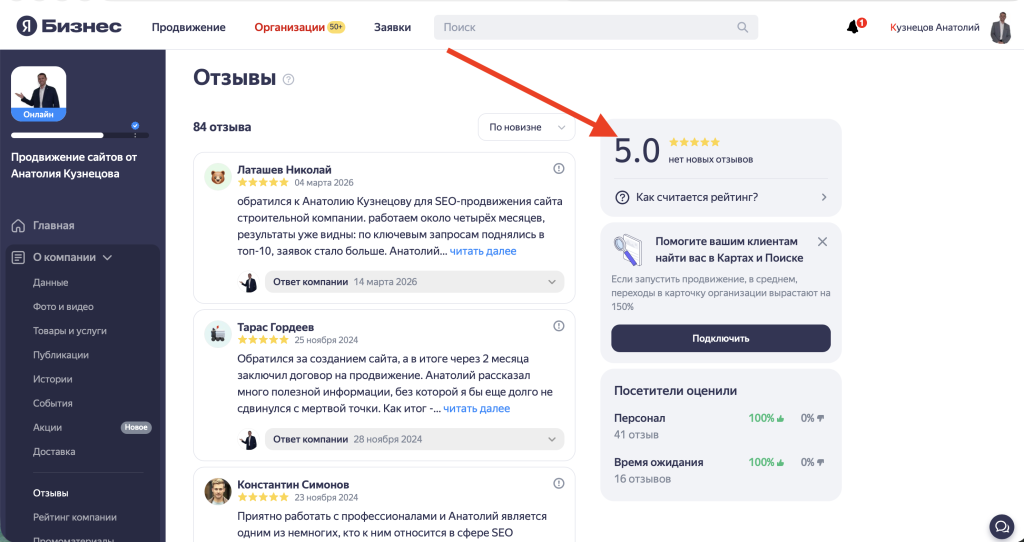Click читать далее in Тарас Гордеев review
Screen dimensions: 1024x542
click(477, 408)
